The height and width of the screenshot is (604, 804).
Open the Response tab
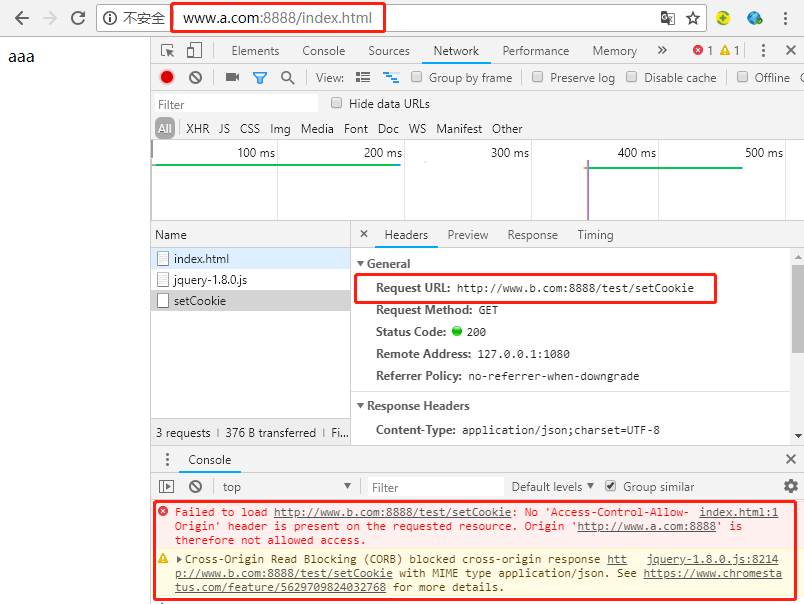point(532,235)
